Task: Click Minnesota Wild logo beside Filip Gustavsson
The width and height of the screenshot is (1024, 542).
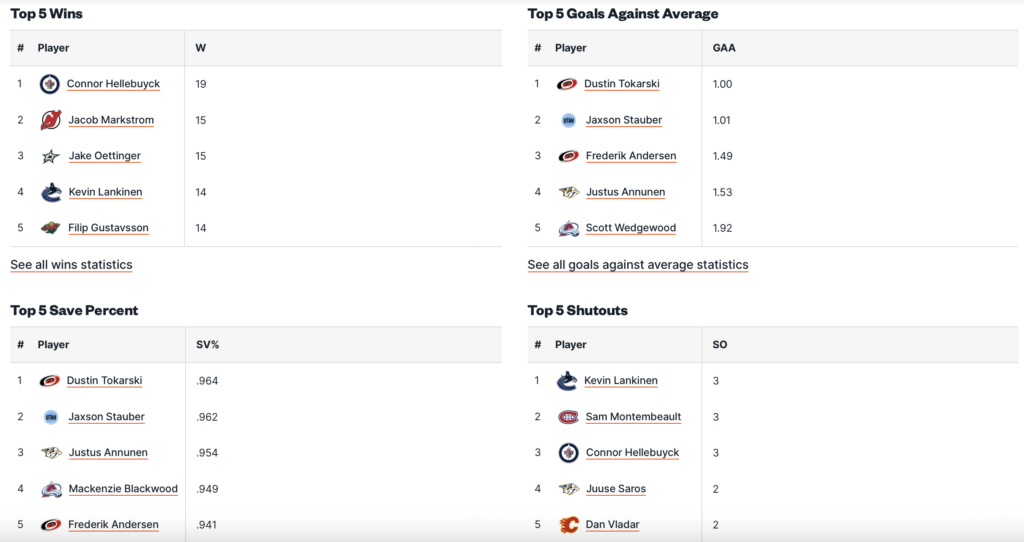Action: pyautogui.click(x=50, y=228)
